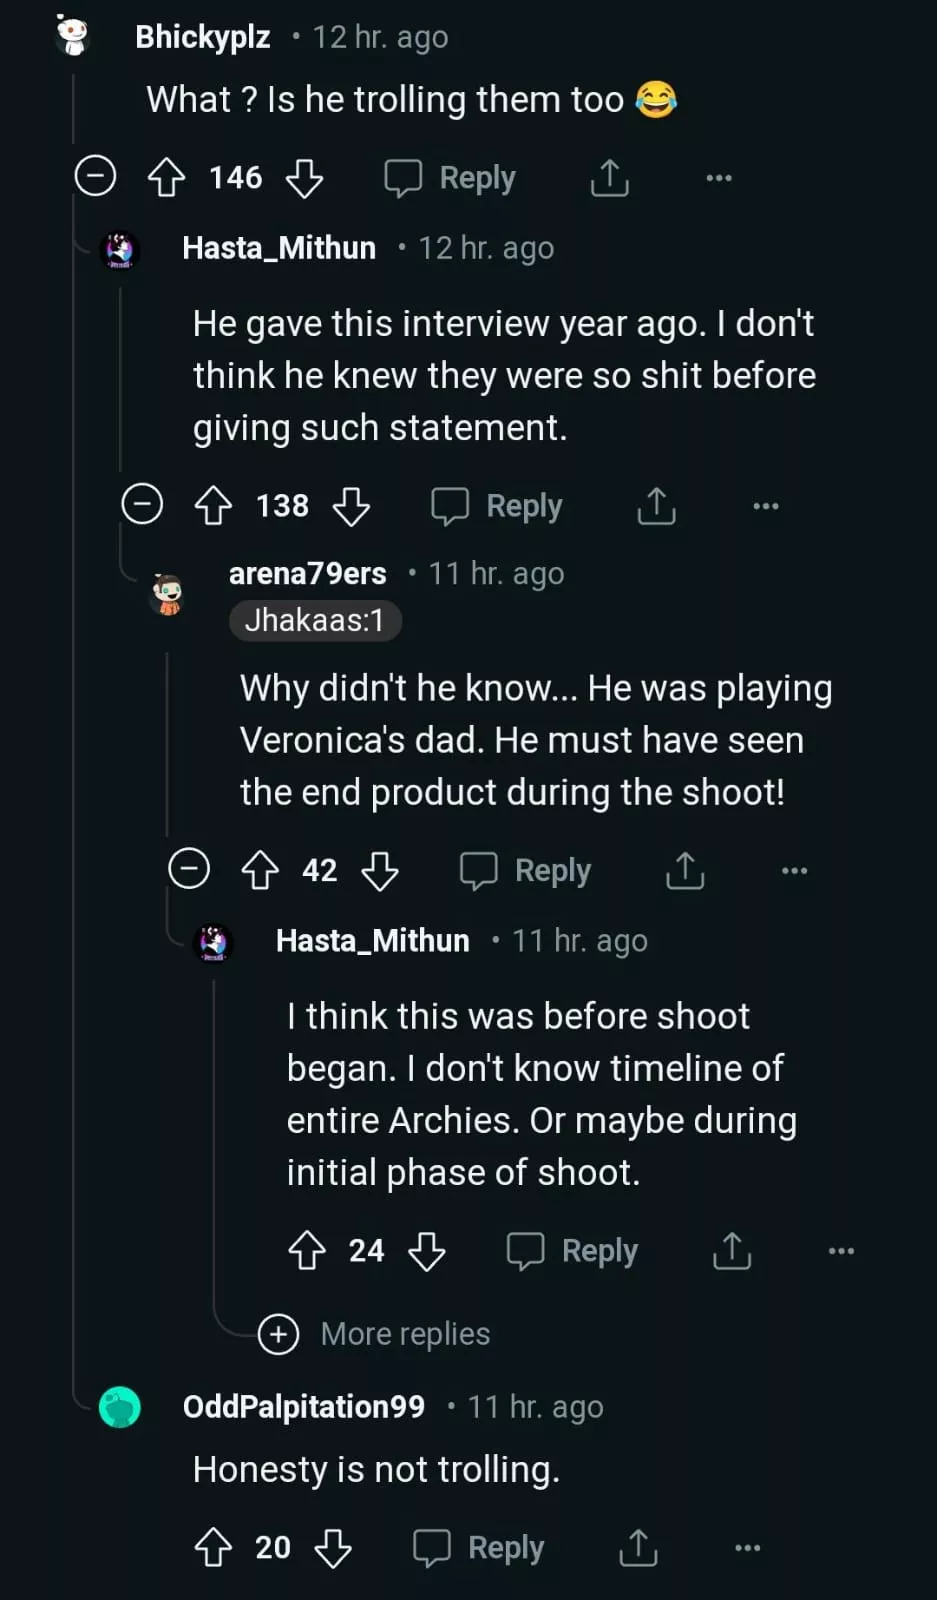Screen dimensions: 937x1600
Task: Share Bhickyplz's comment
Action: pyautogui.click(x=609, y=178)
